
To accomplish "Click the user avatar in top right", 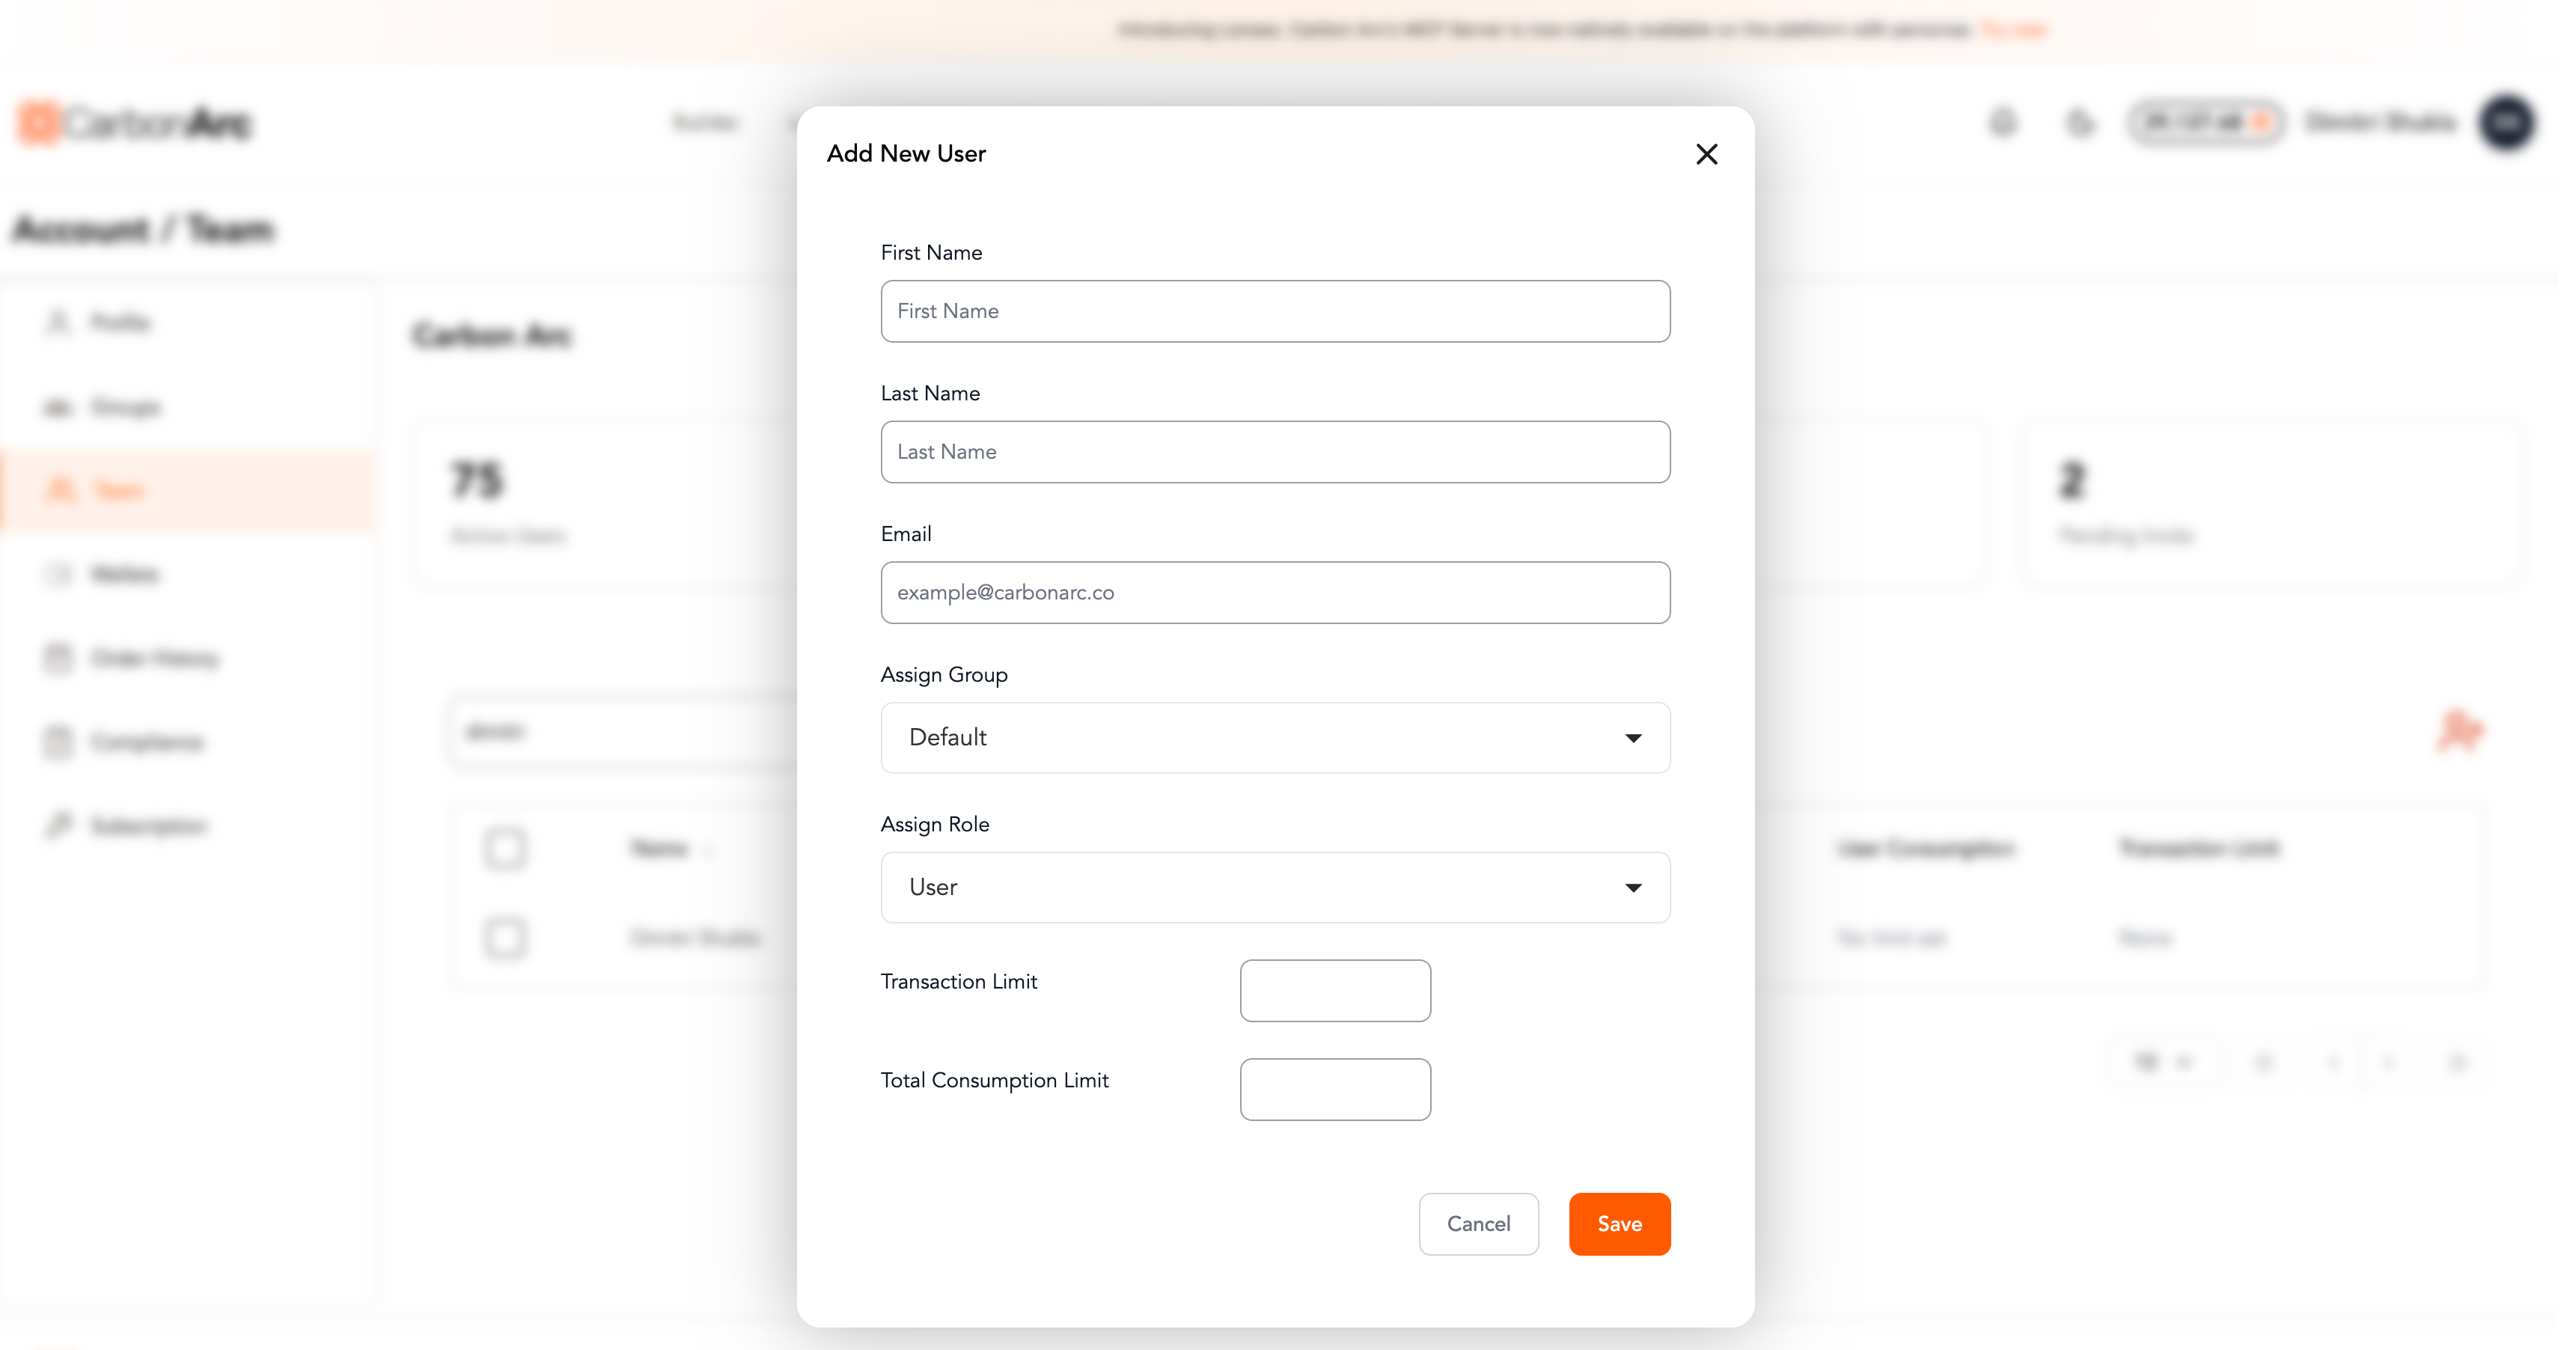I will pyautogui.click(x=2506, y=123).
